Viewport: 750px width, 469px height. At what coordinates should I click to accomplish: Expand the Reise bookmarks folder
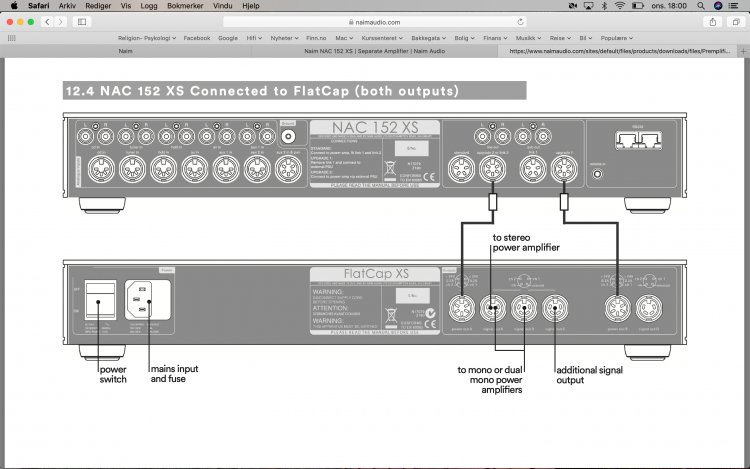click(560, 38)
